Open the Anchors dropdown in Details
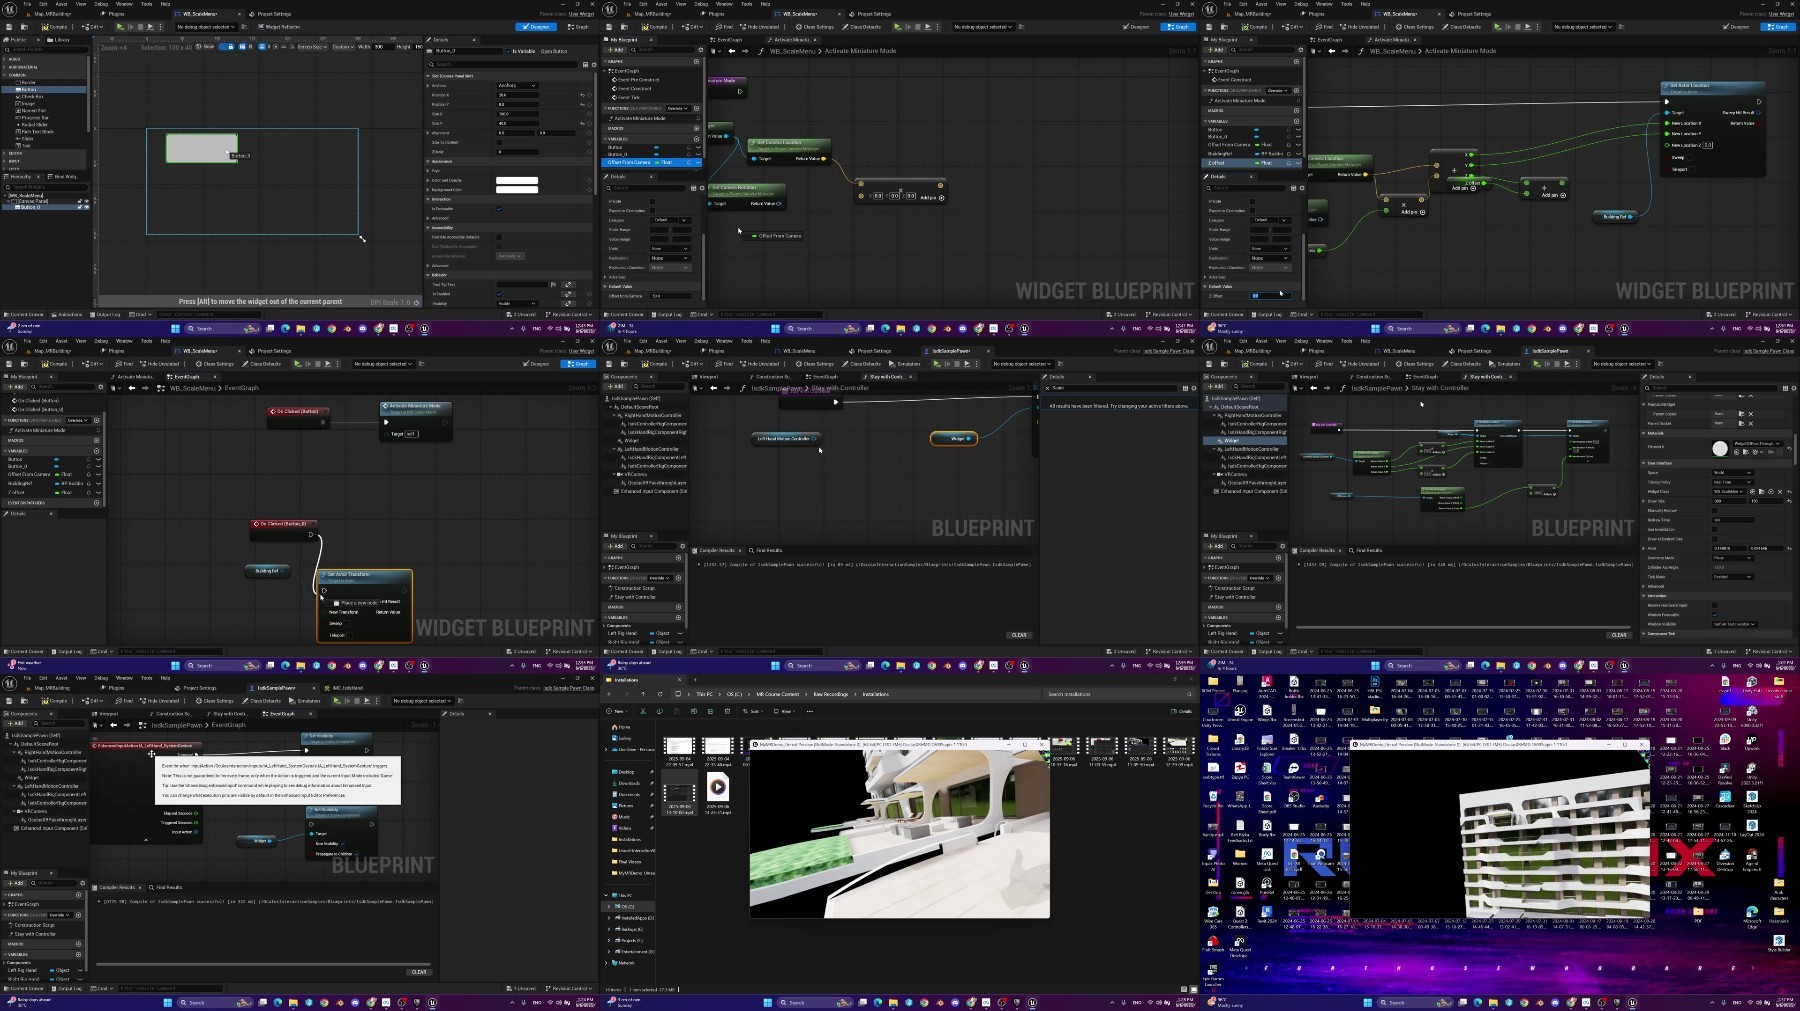 pyautogui.click(x=518, y=85)
